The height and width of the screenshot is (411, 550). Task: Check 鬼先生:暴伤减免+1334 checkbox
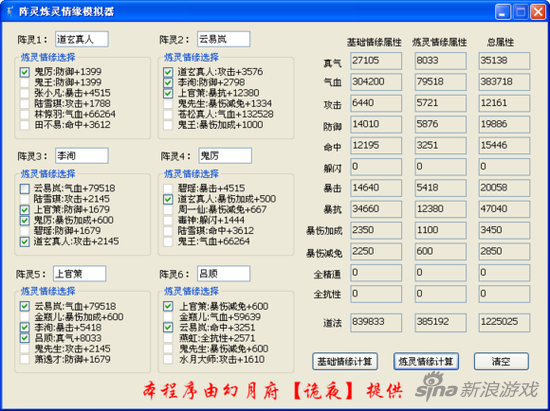168,104
